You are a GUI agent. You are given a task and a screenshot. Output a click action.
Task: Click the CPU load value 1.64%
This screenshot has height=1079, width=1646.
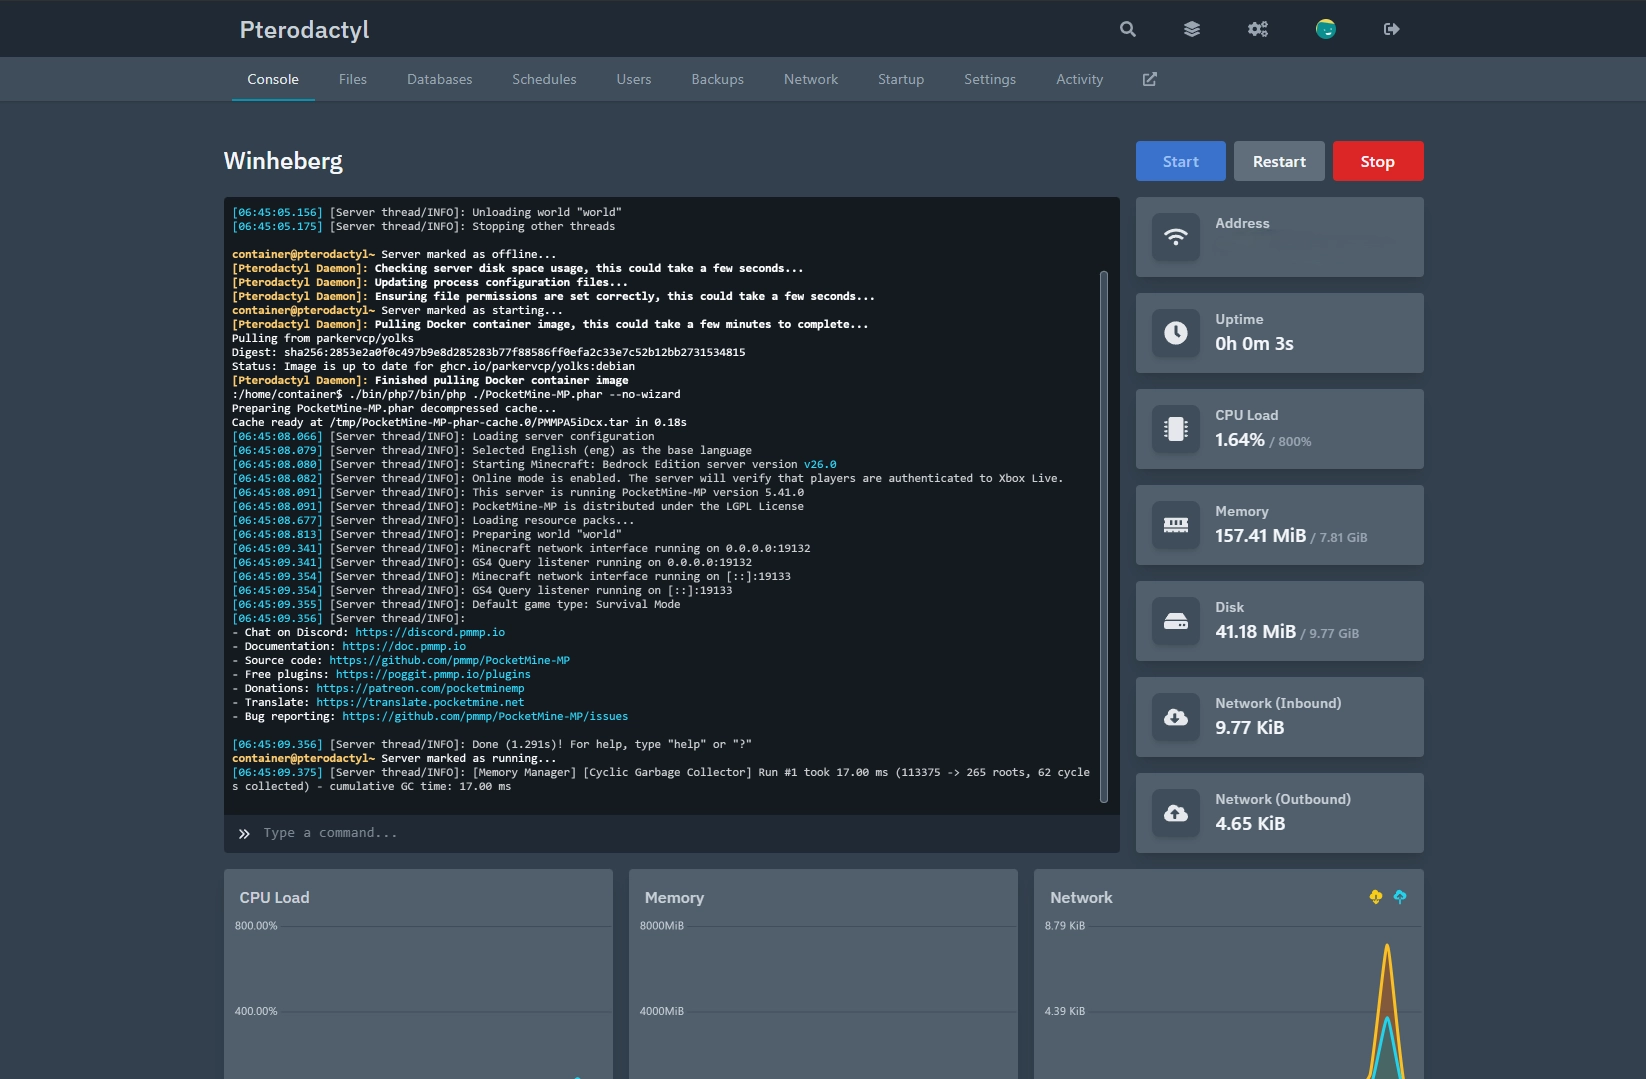coord(1240,439)
